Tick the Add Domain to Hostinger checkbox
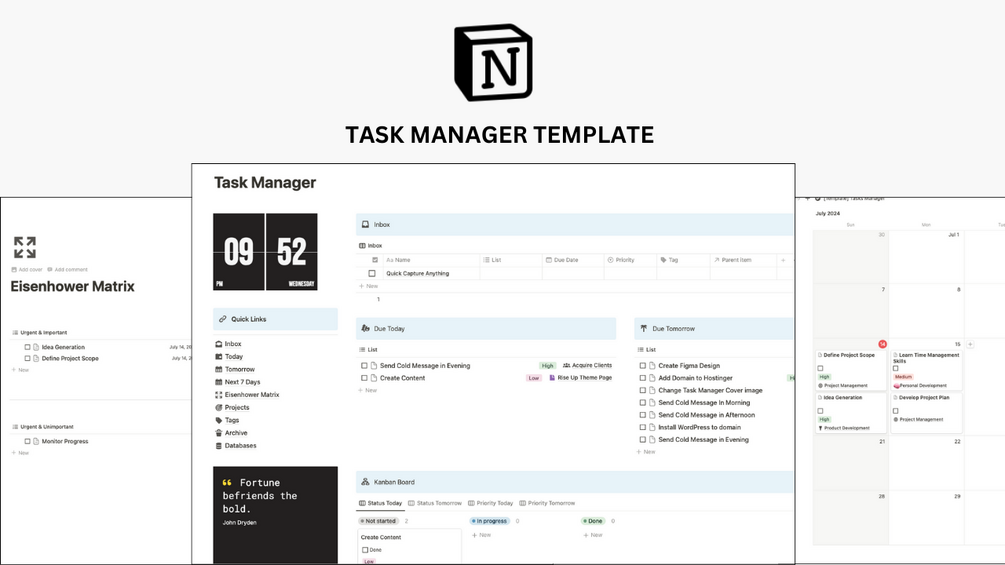The image size is (1005, 565). [643, 378]
